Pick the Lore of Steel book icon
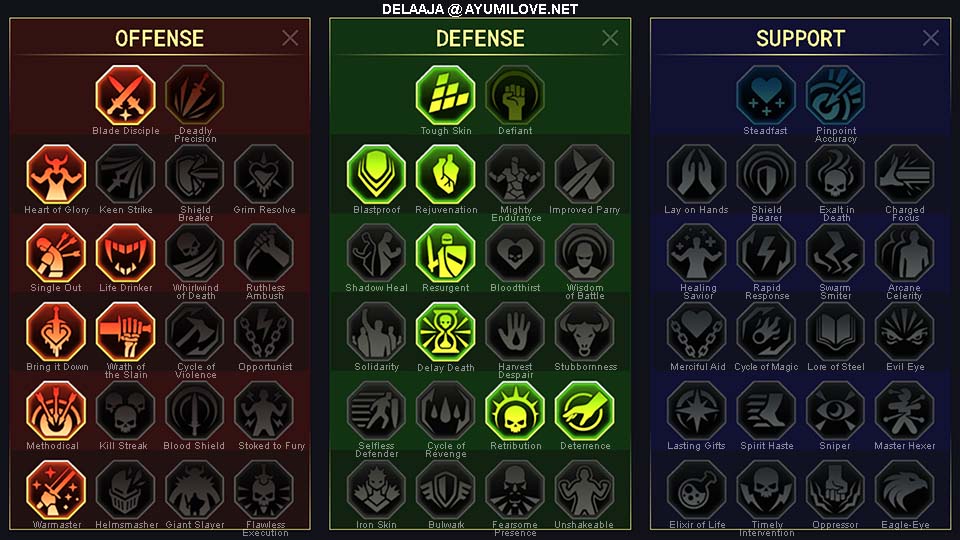 835,332
